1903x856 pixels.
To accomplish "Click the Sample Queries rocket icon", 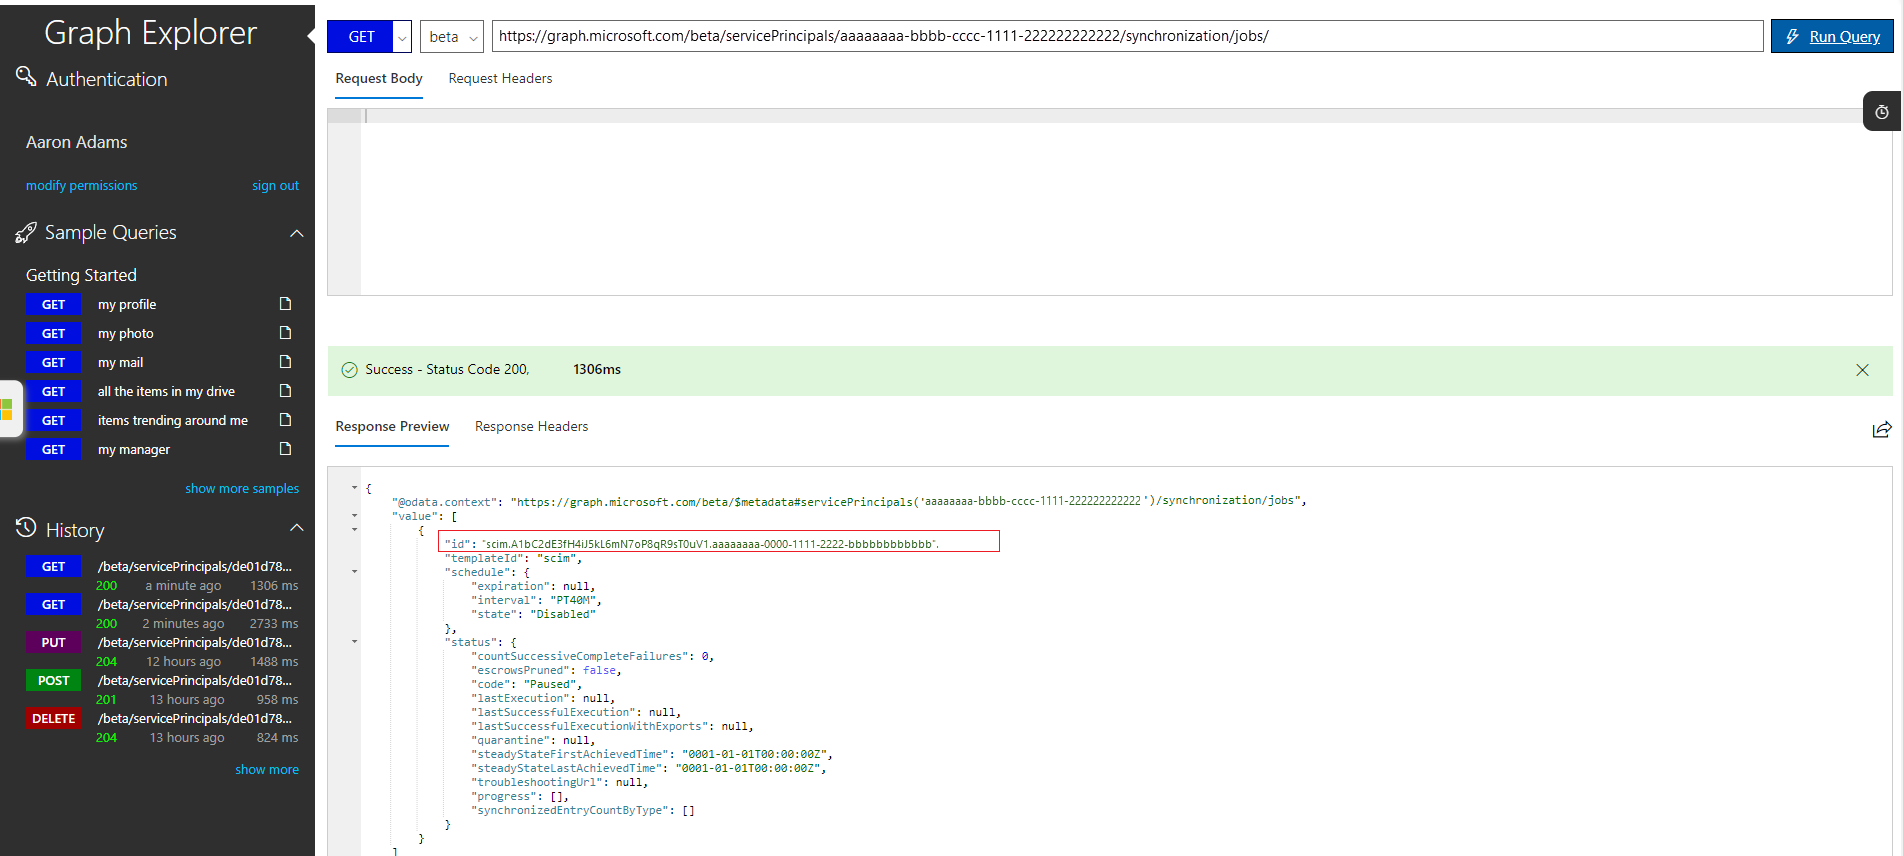I will coord(26,233).
